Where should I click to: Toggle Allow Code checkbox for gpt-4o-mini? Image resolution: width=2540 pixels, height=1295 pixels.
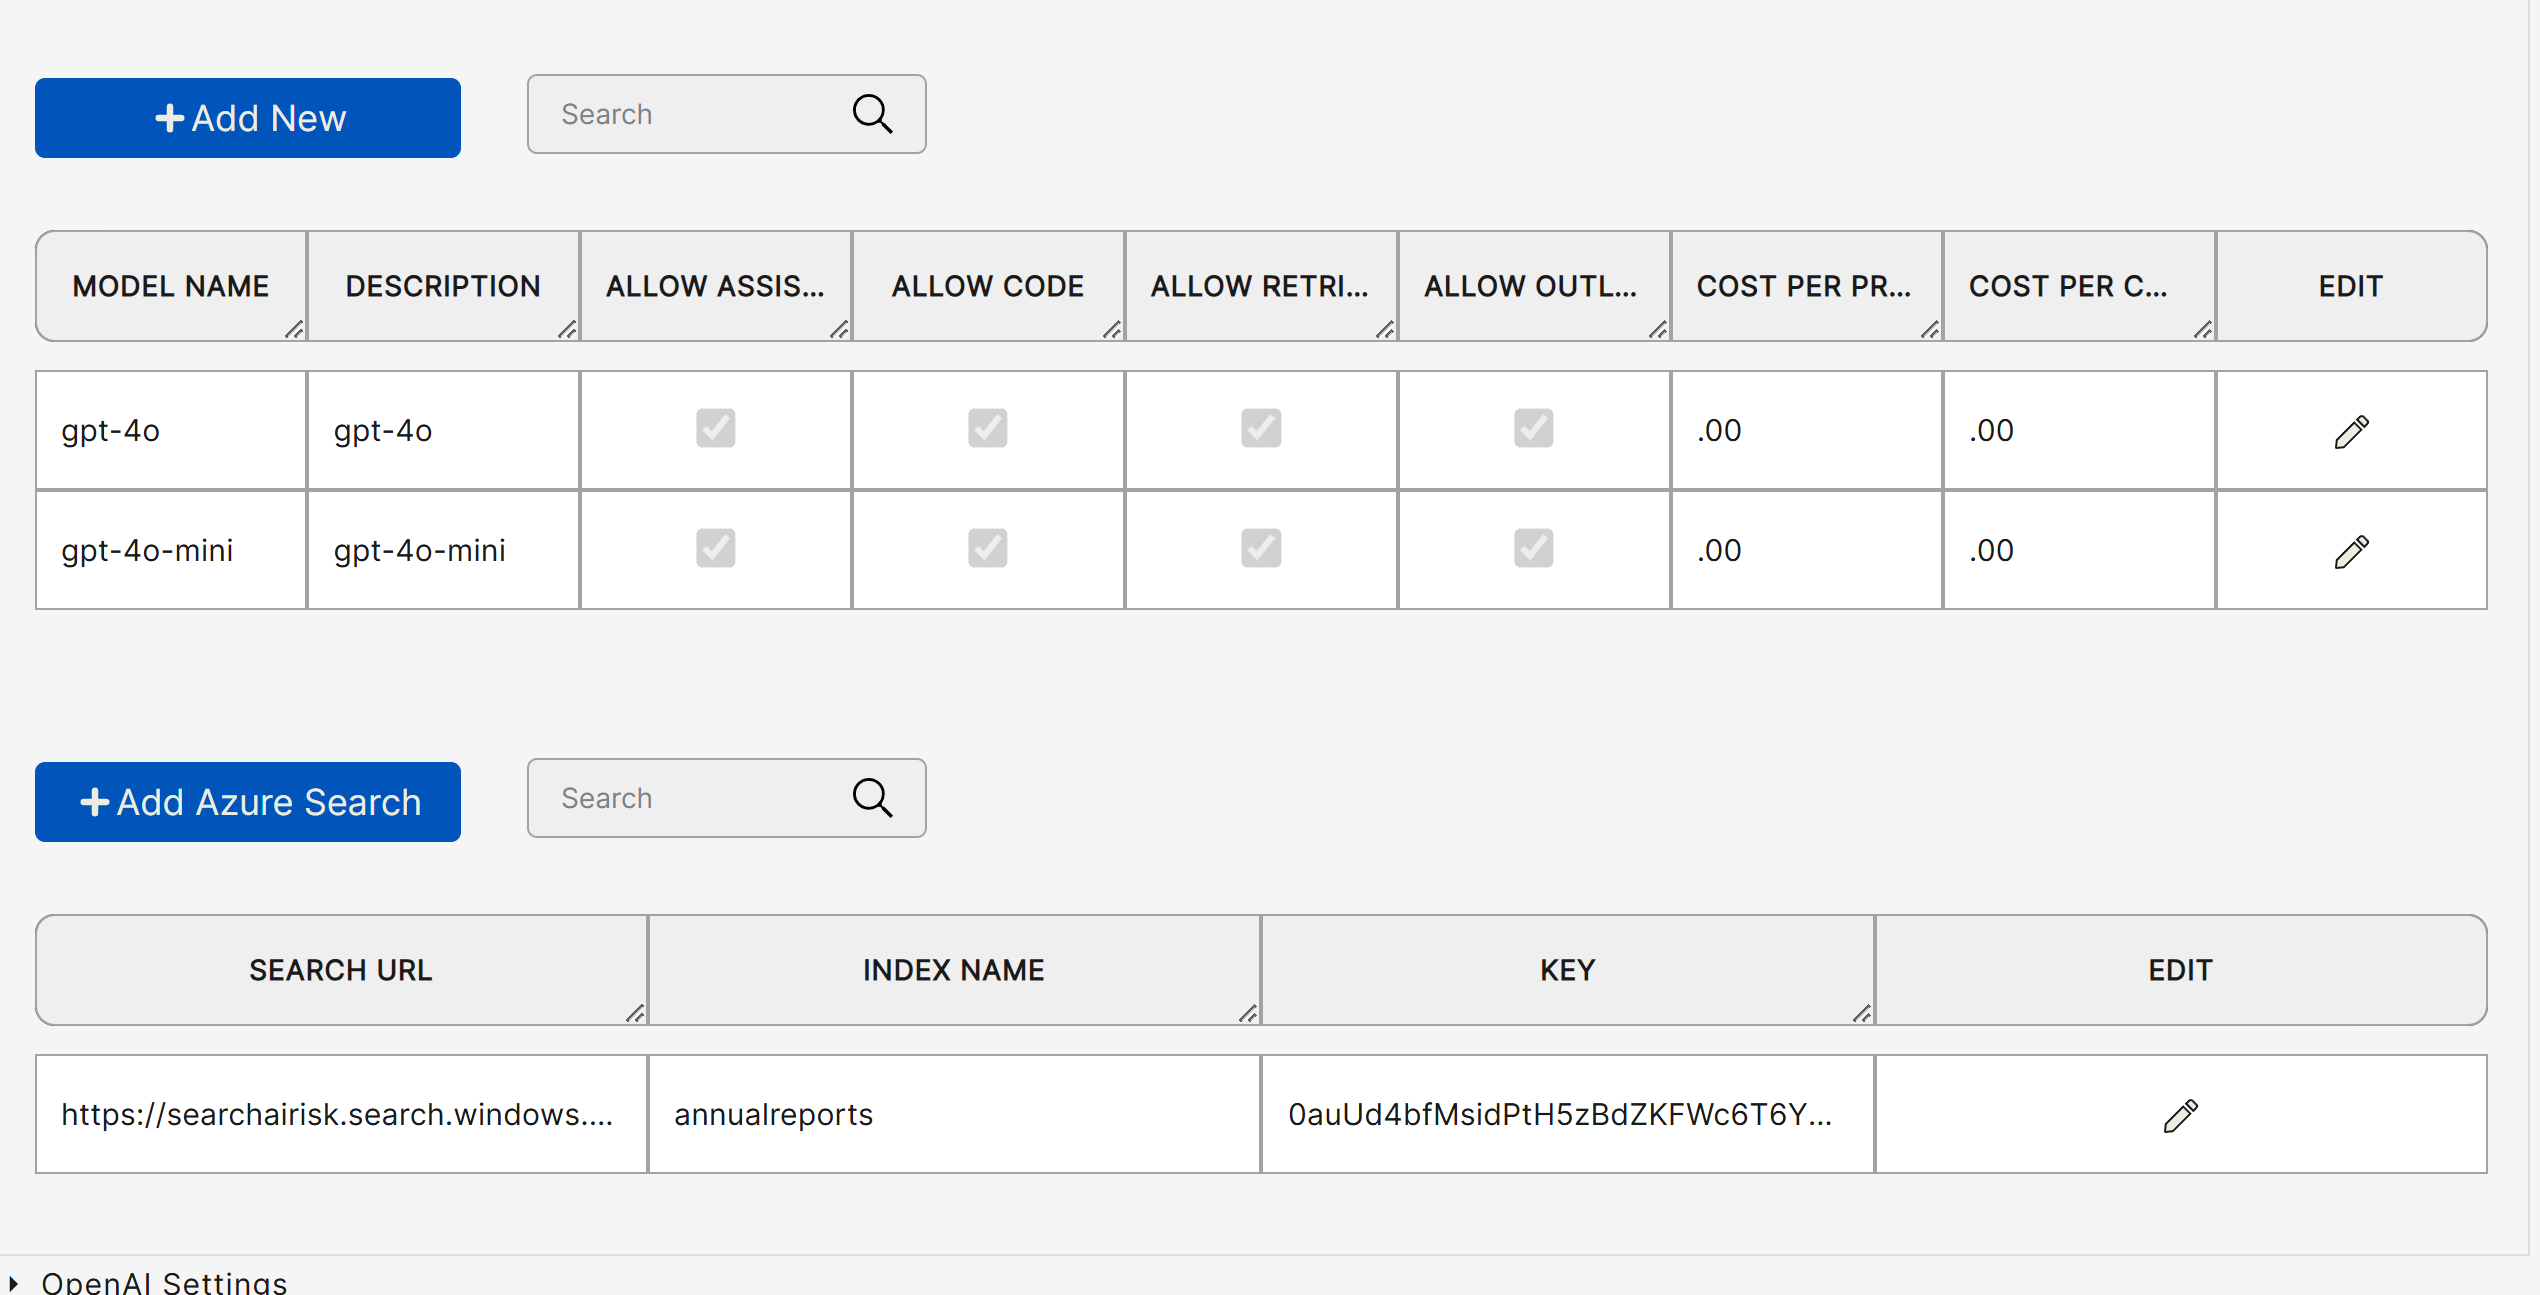pos(987,548)
